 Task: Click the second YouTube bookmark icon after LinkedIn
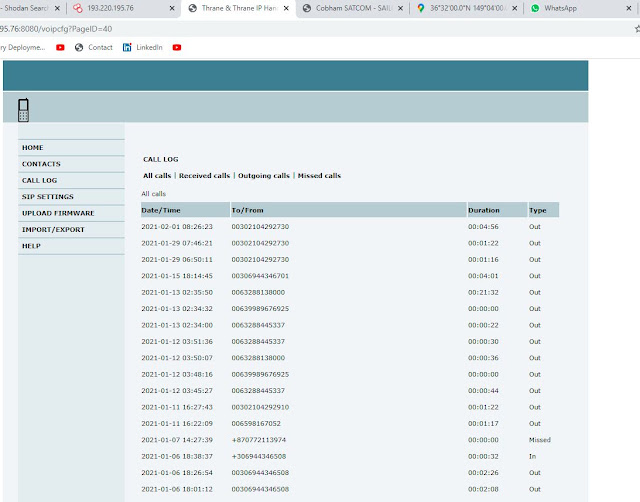[177, 47]
